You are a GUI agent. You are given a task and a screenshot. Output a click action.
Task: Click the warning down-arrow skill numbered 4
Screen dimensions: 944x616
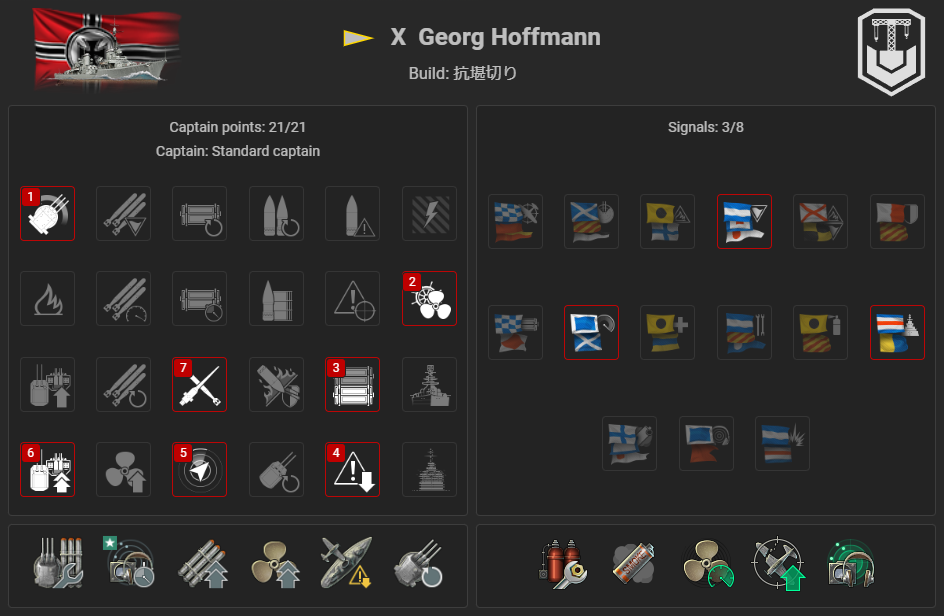(352, 470)
